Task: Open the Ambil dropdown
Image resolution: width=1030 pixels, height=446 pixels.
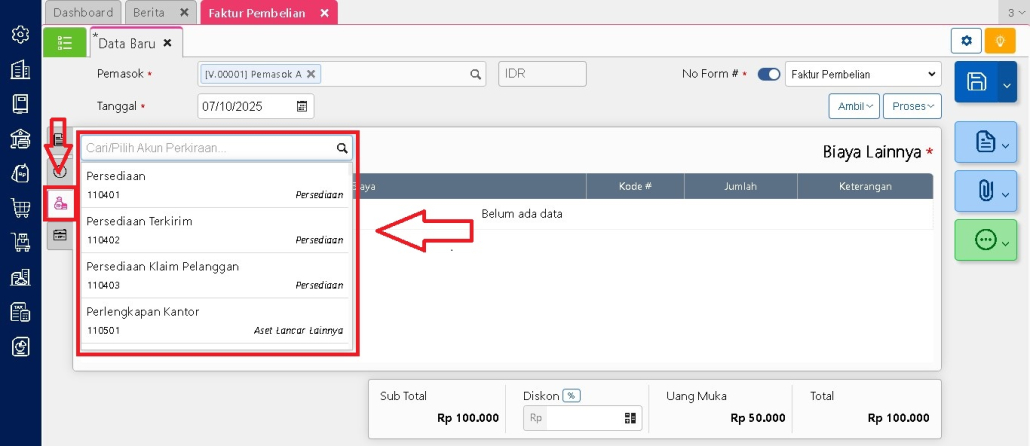Action: pos(853,106)
